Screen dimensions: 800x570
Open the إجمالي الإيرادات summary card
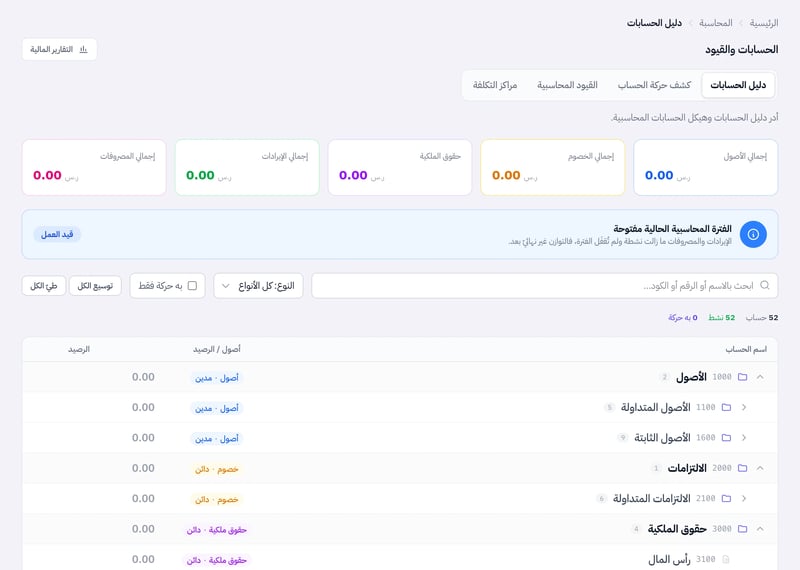[247, 167]
